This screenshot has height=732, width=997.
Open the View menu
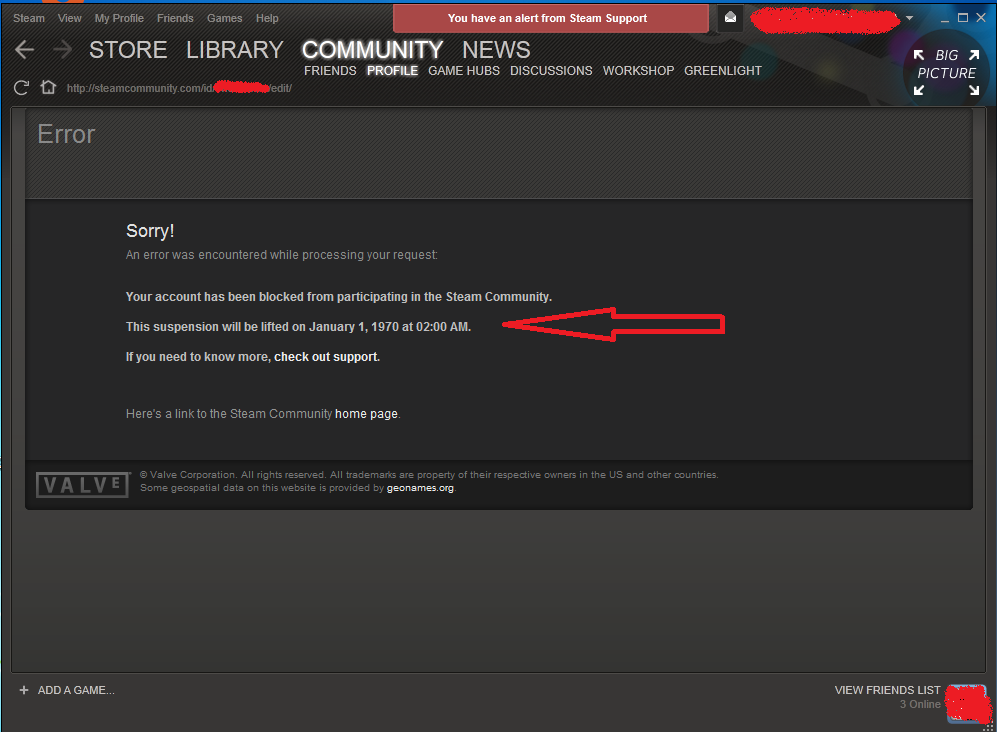69,18
